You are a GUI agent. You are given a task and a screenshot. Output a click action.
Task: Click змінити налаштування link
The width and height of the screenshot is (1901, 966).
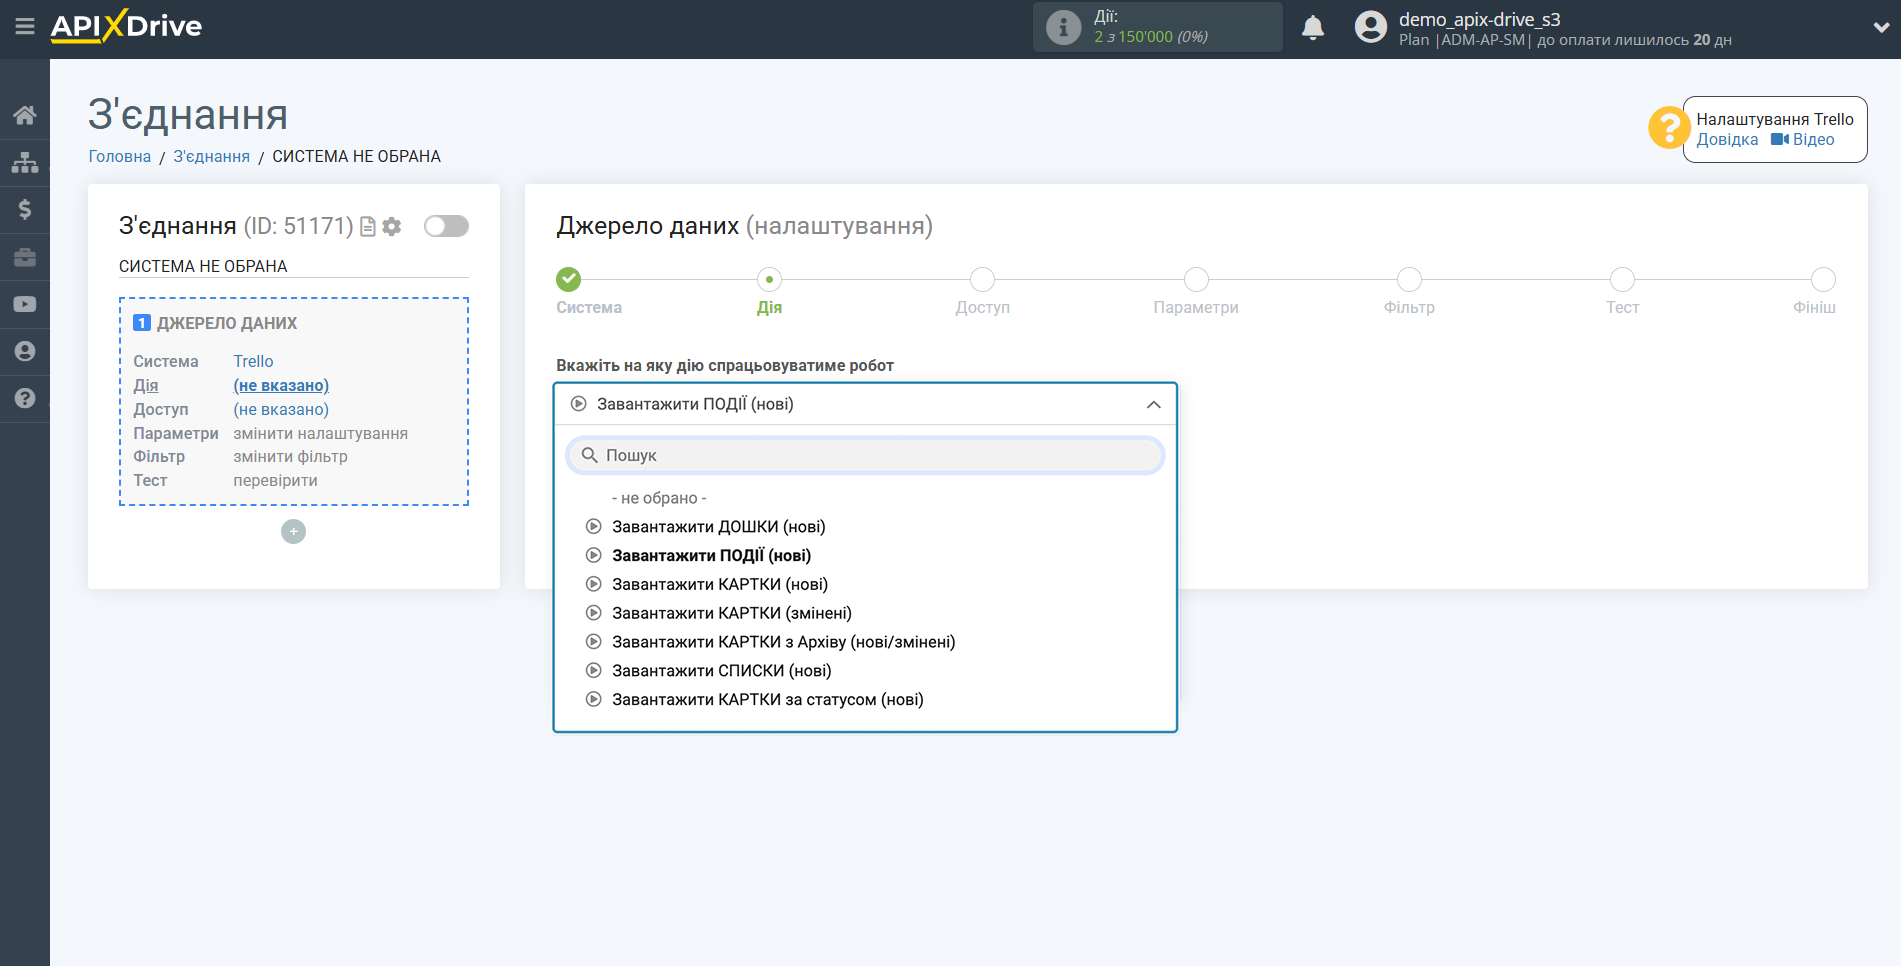point(320,433)
